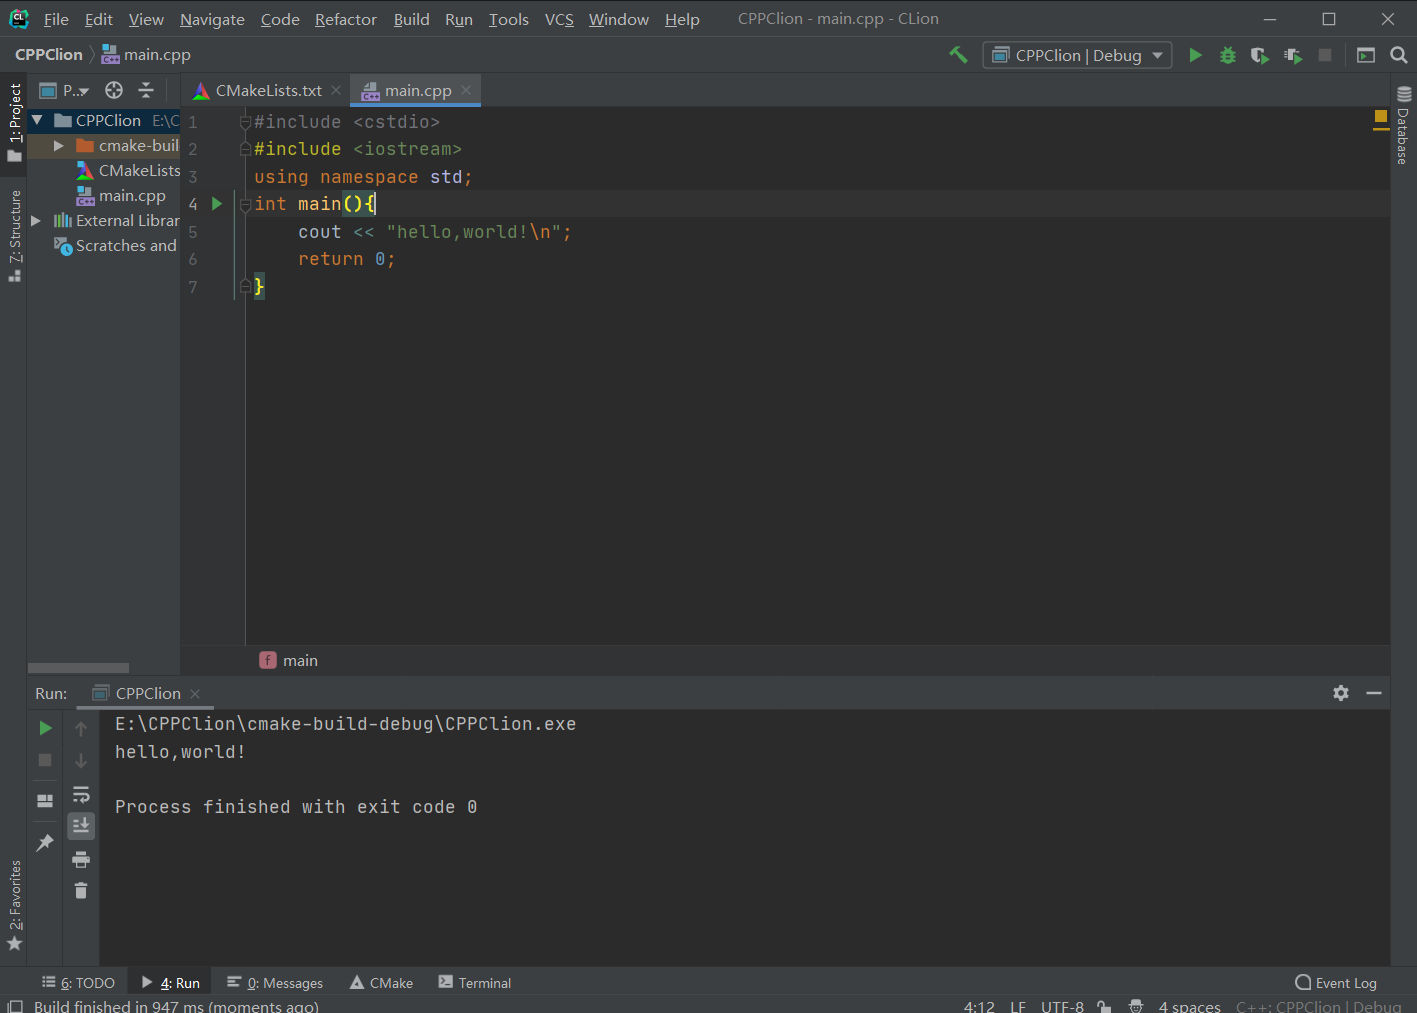Click the main function breadcrumb
The height and width of the screenshot is (1013, 1417).
pyautogui.click(x=289, y=660)
